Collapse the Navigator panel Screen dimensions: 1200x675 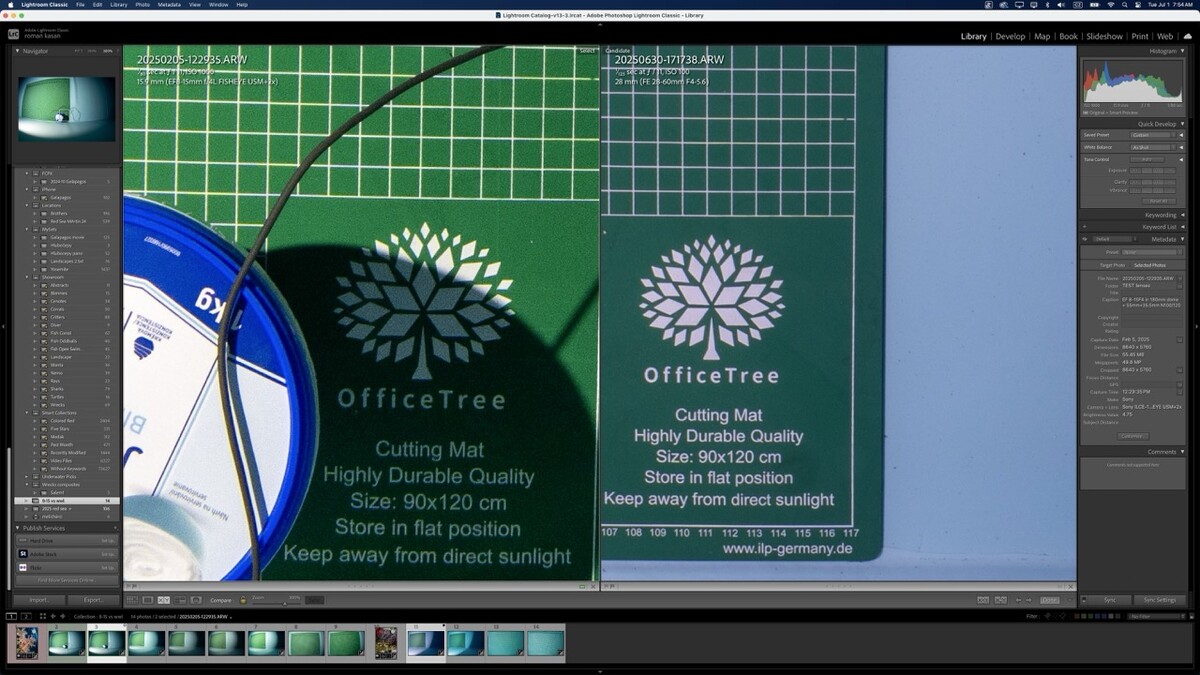[x=17, y=51]
